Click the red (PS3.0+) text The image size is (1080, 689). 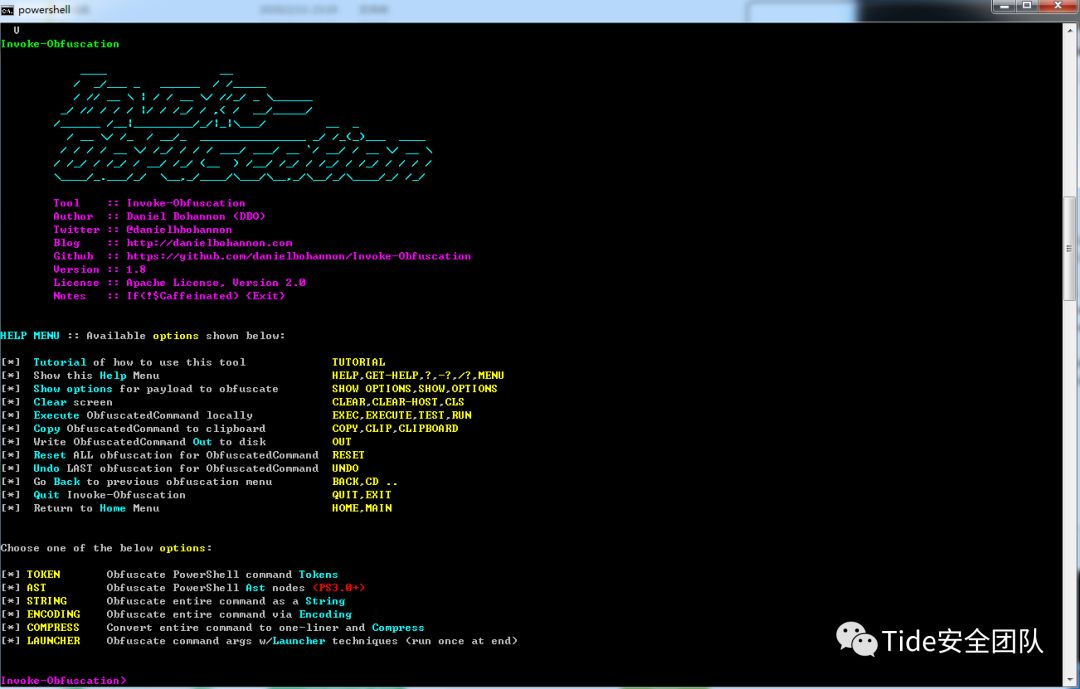point(338,588)
